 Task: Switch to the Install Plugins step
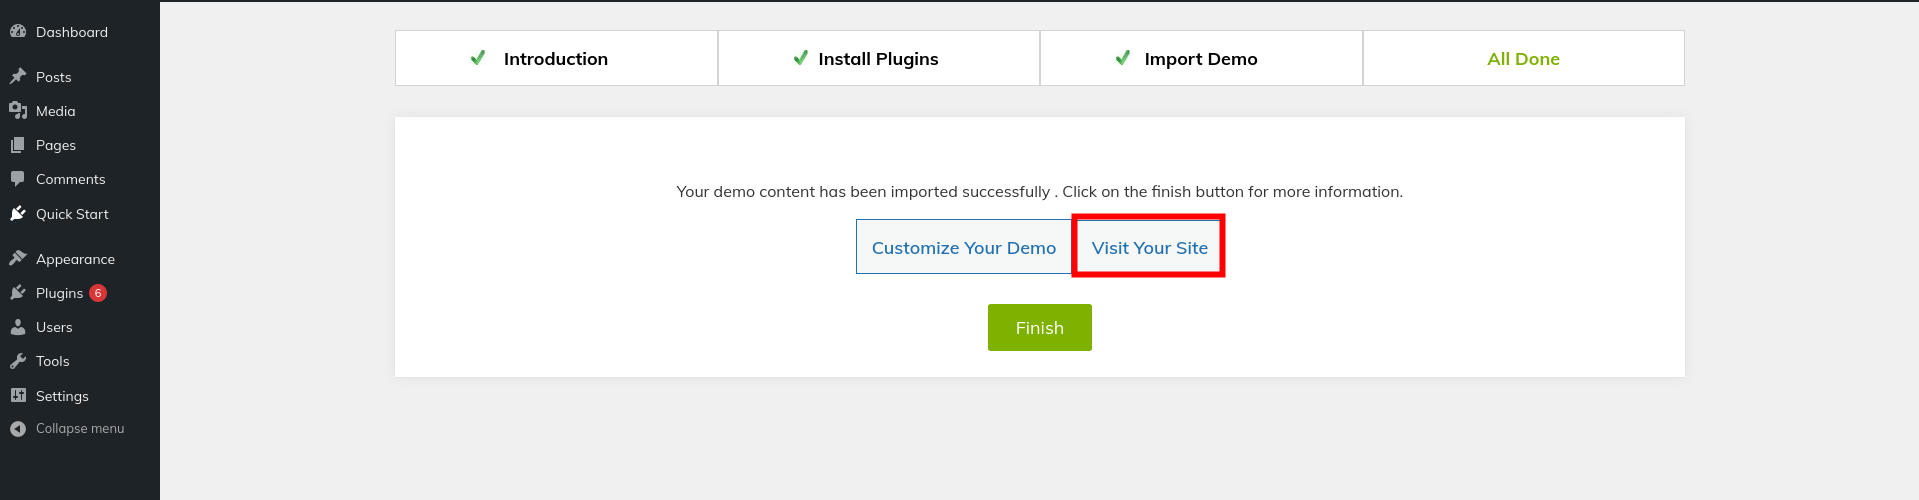[878, 59]
